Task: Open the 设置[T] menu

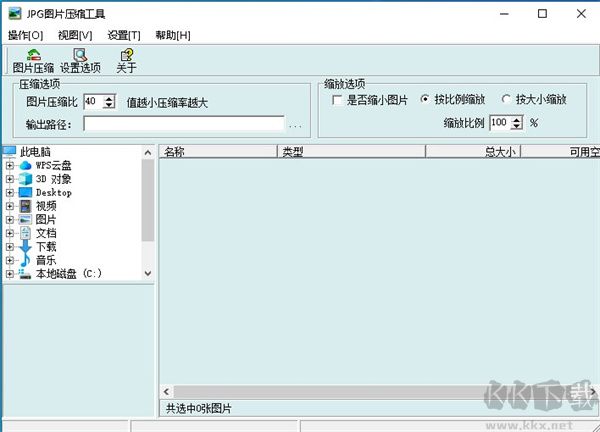Action: pyautogui.click(x=124, y=36)
